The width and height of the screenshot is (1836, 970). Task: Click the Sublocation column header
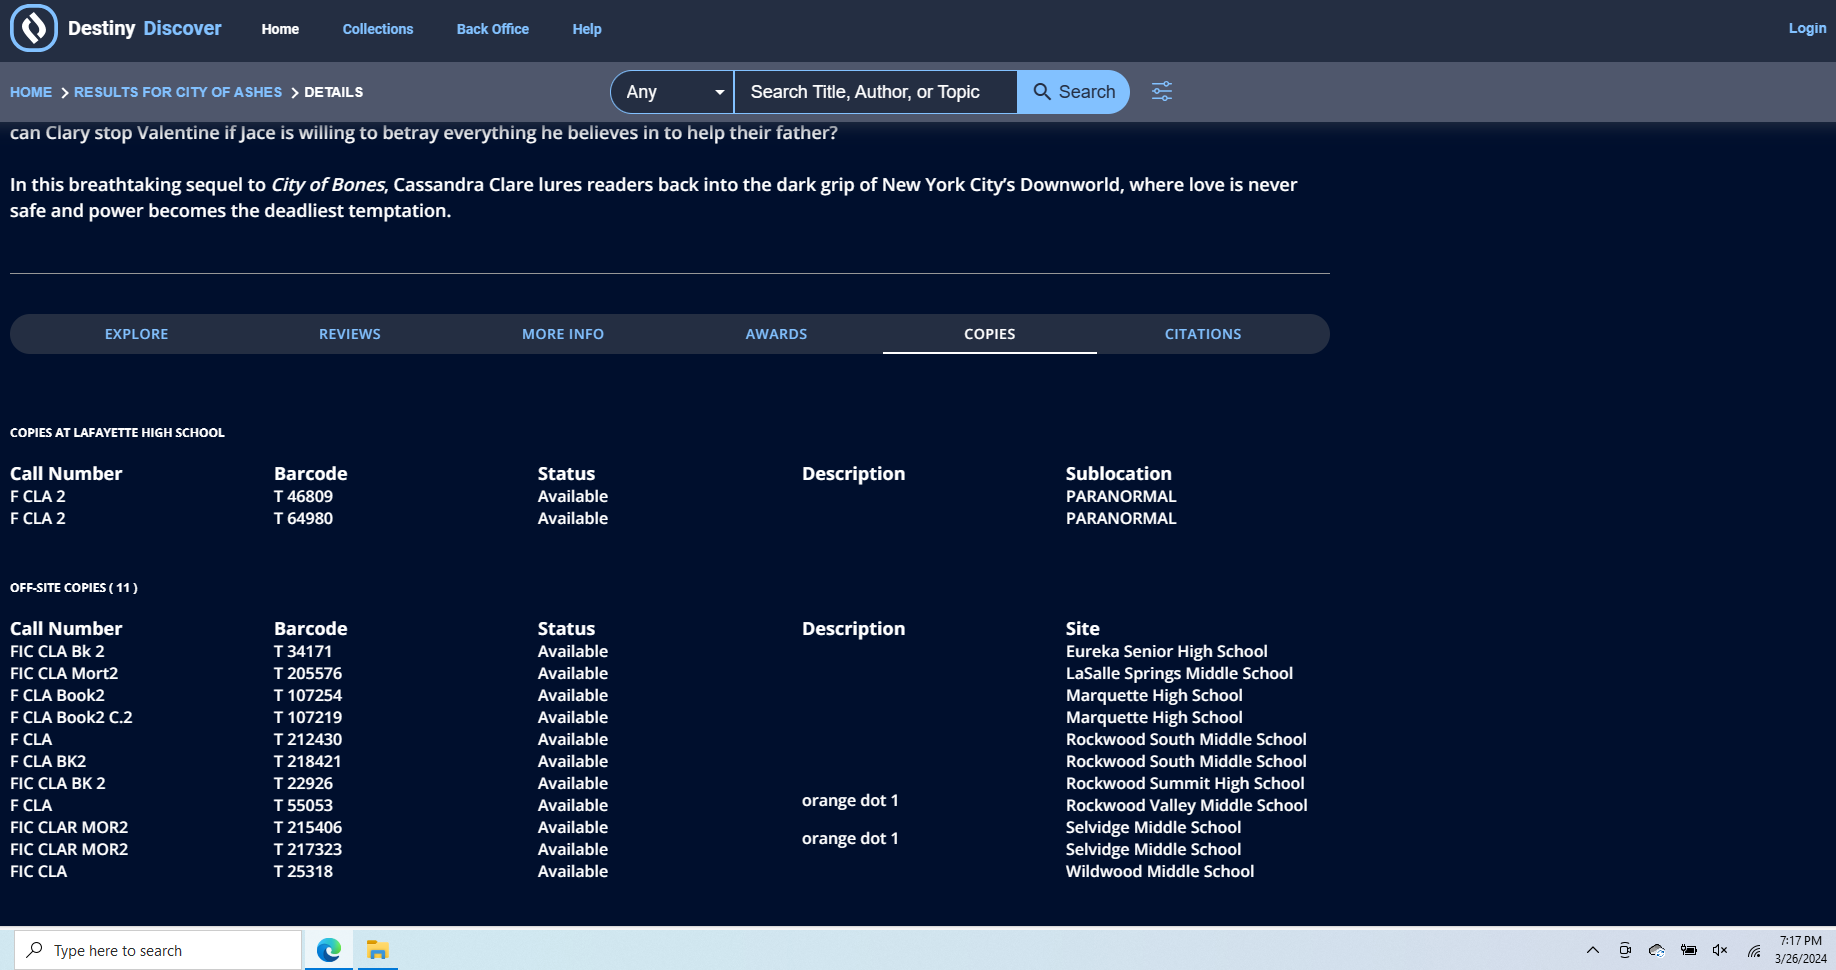[1118, 473]
